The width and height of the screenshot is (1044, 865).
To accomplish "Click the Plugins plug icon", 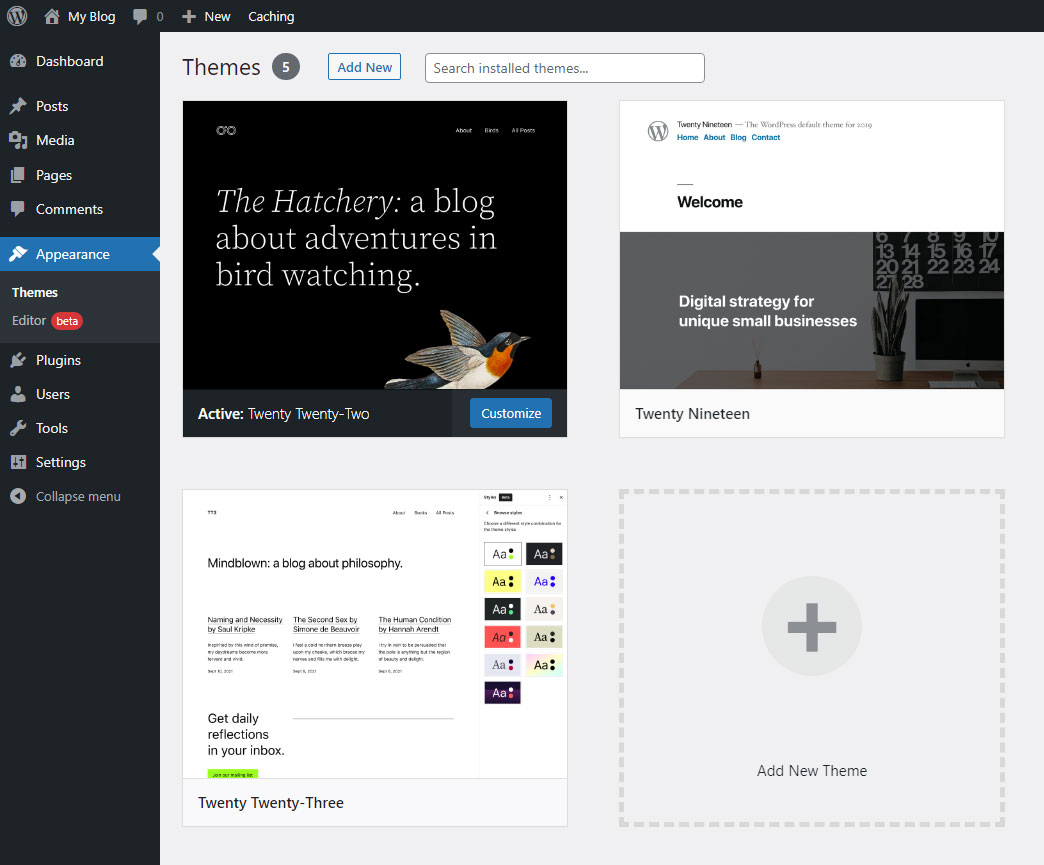I will pos(18,360).
